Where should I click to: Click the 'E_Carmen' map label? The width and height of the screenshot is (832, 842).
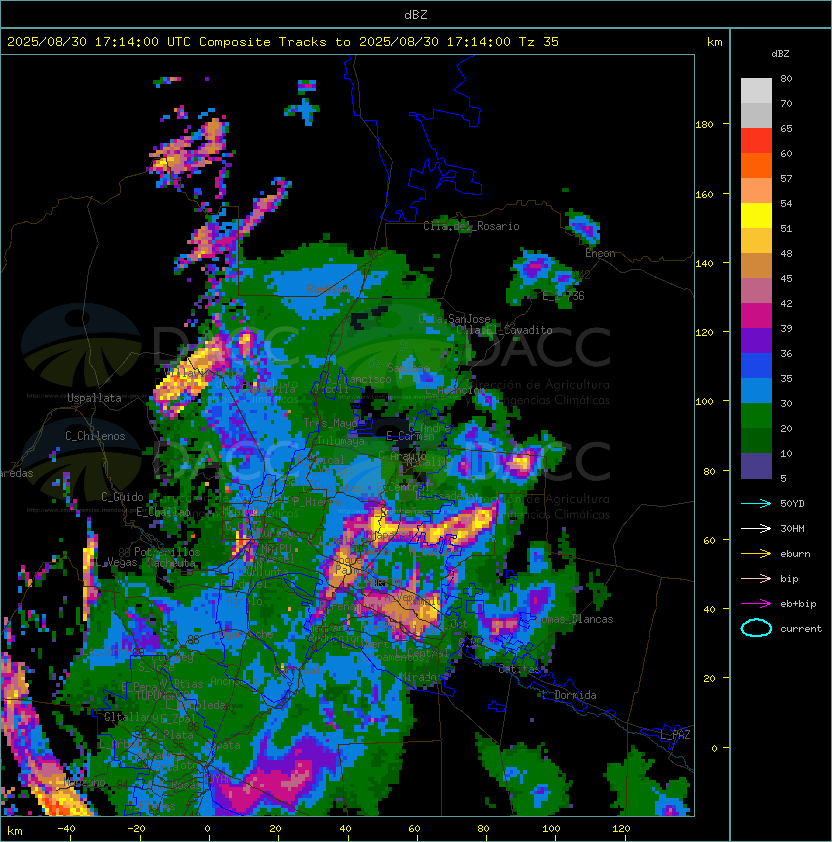[x=410, y=436]
